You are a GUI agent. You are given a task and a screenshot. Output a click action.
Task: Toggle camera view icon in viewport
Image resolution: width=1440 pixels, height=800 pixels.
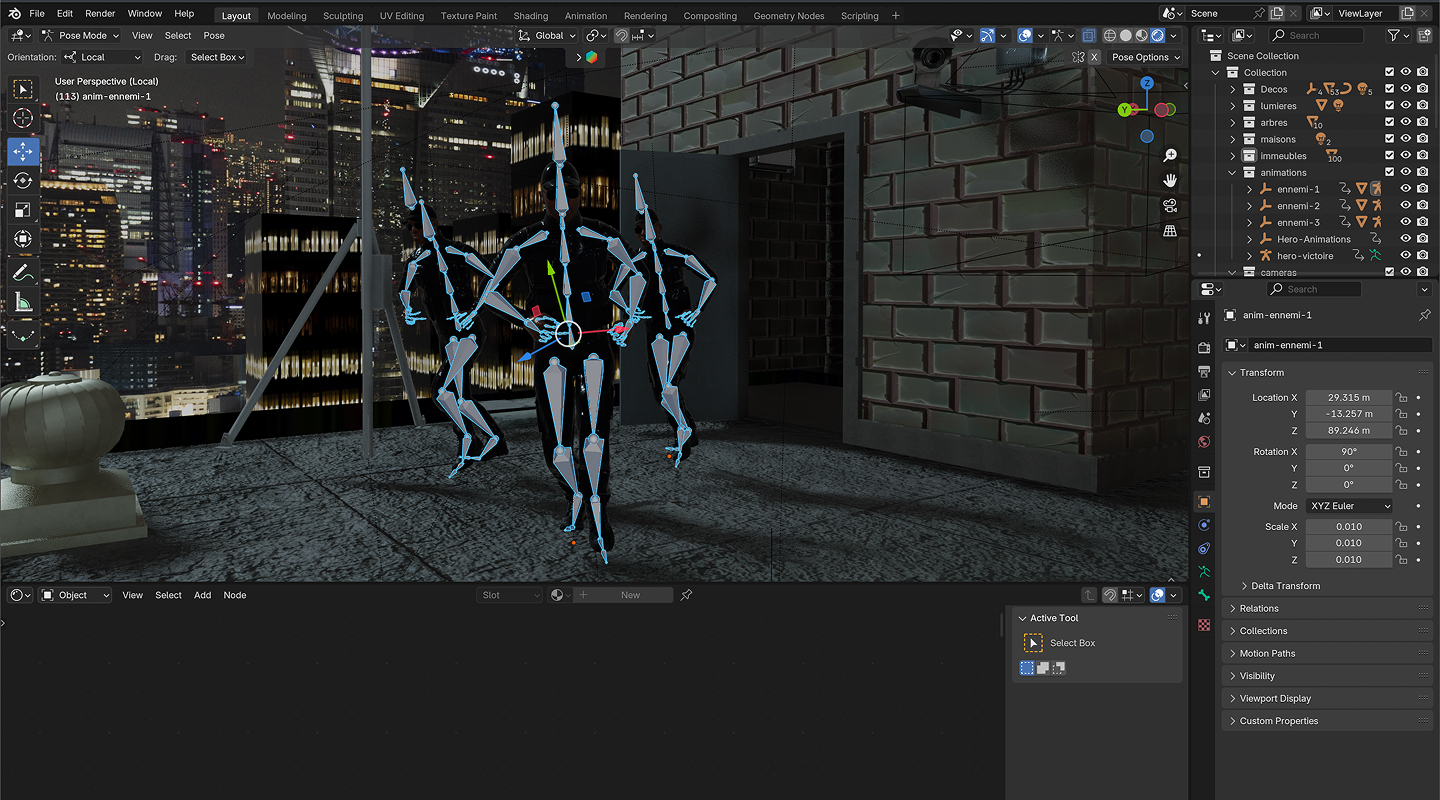pos(1170,206)
